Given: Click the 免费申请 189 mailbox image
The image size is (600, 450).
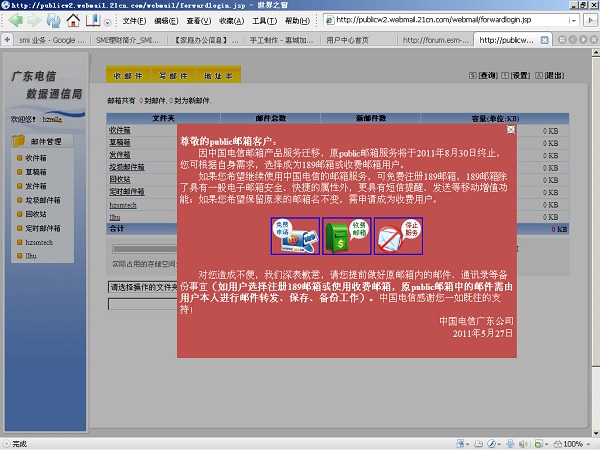Looking at the screenshot, I should [x=295, y=236].
